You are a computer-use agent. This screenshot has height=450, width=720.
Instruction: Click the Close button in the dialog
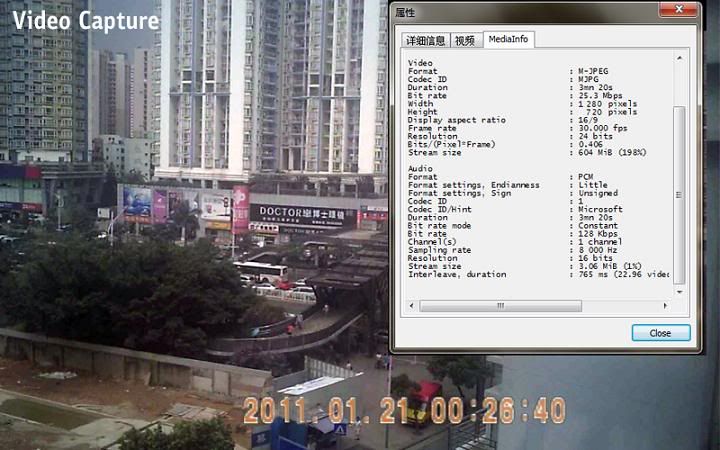pyautogui.click(x=661, y=333)
